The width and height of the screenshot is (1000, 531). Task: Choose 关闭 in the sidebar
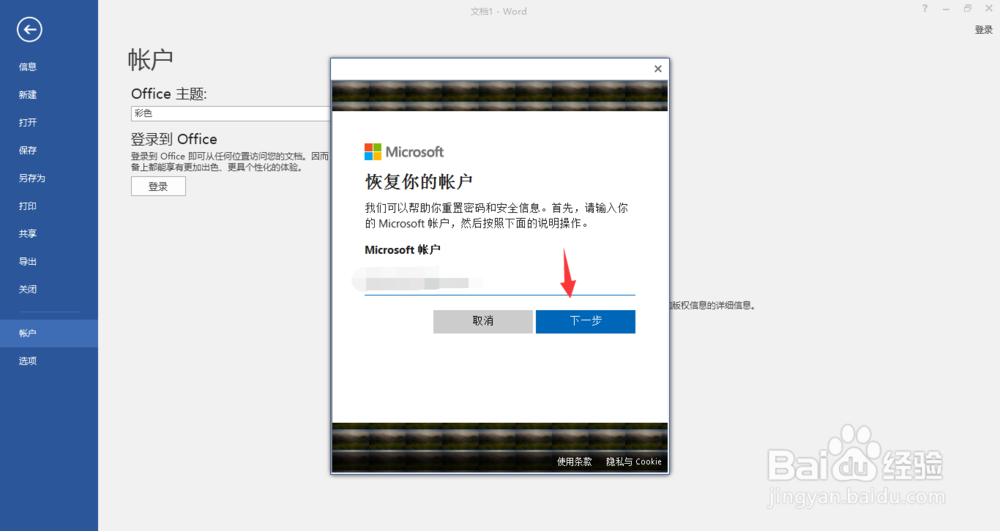tap(27, 289)
